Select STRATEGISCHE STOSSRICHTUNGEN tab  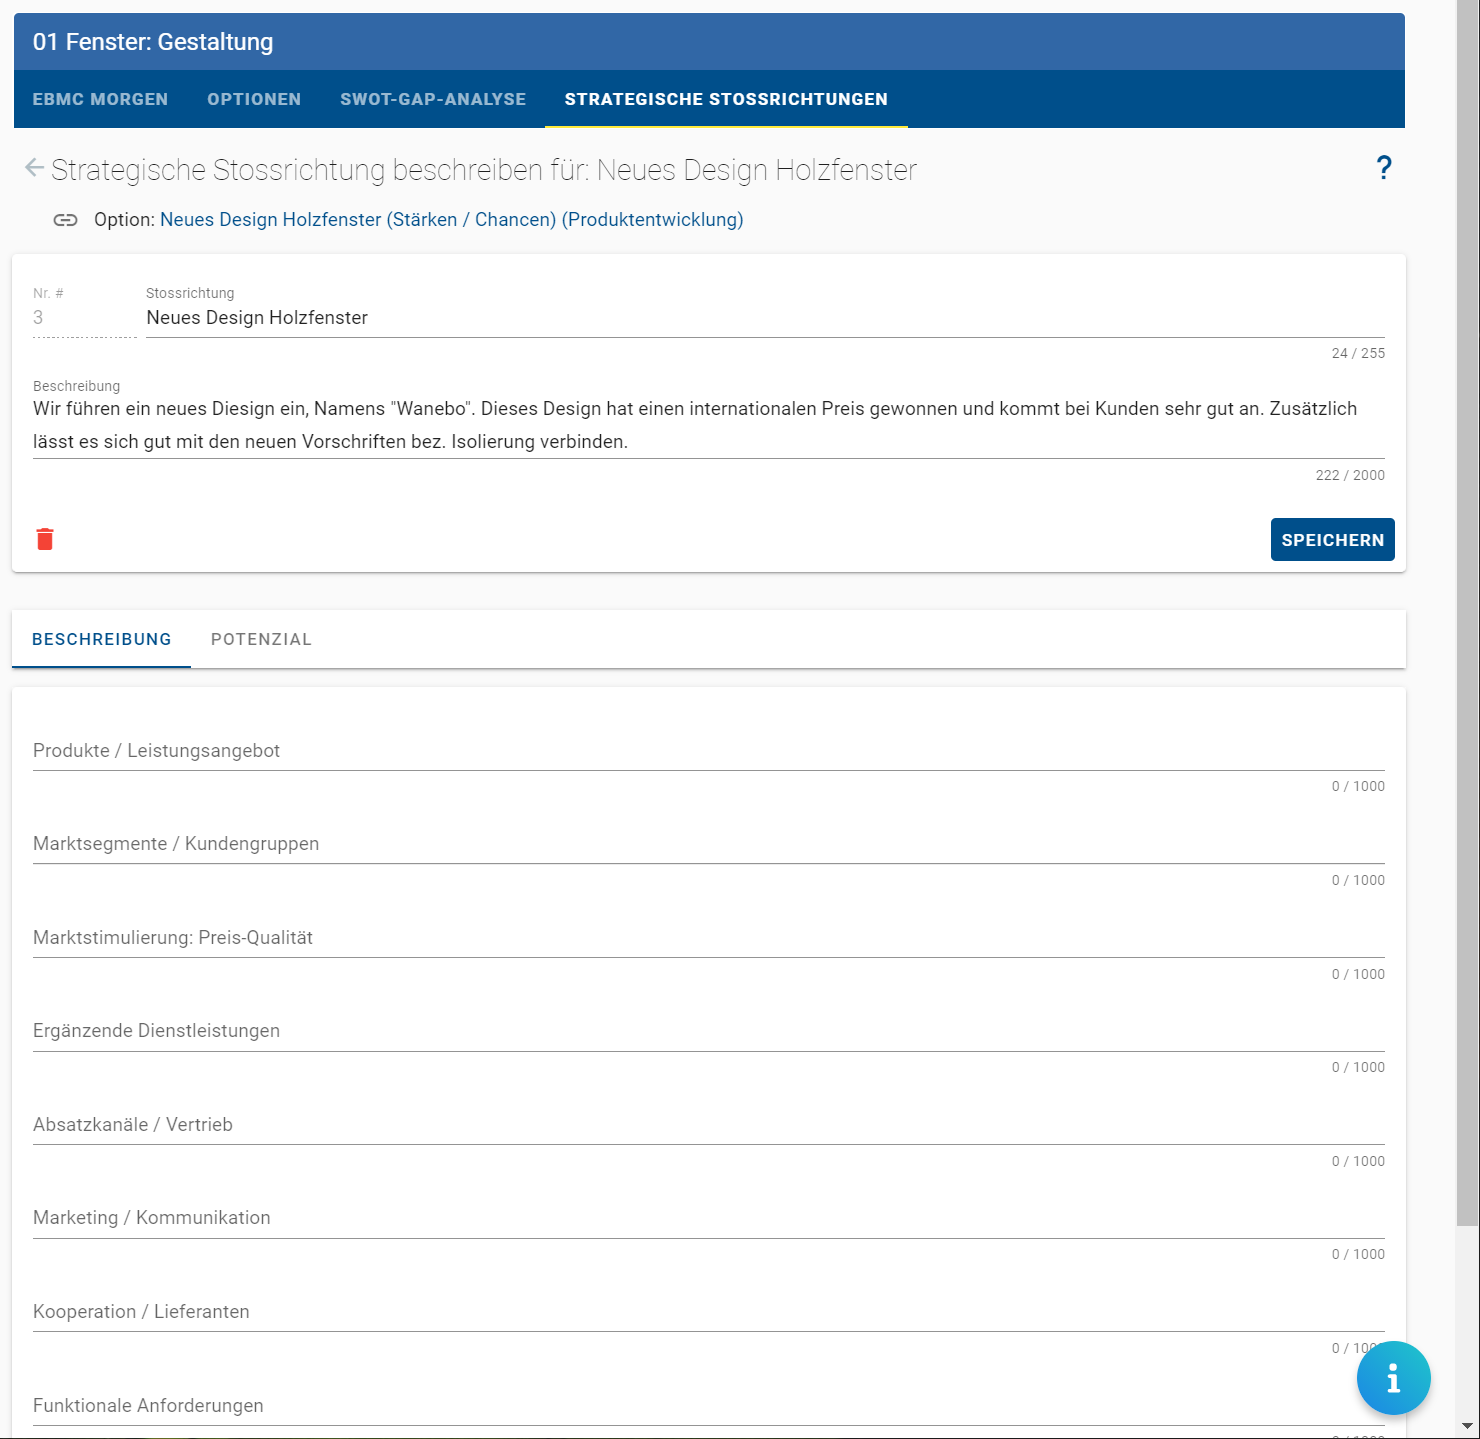(x=726, y=99)
